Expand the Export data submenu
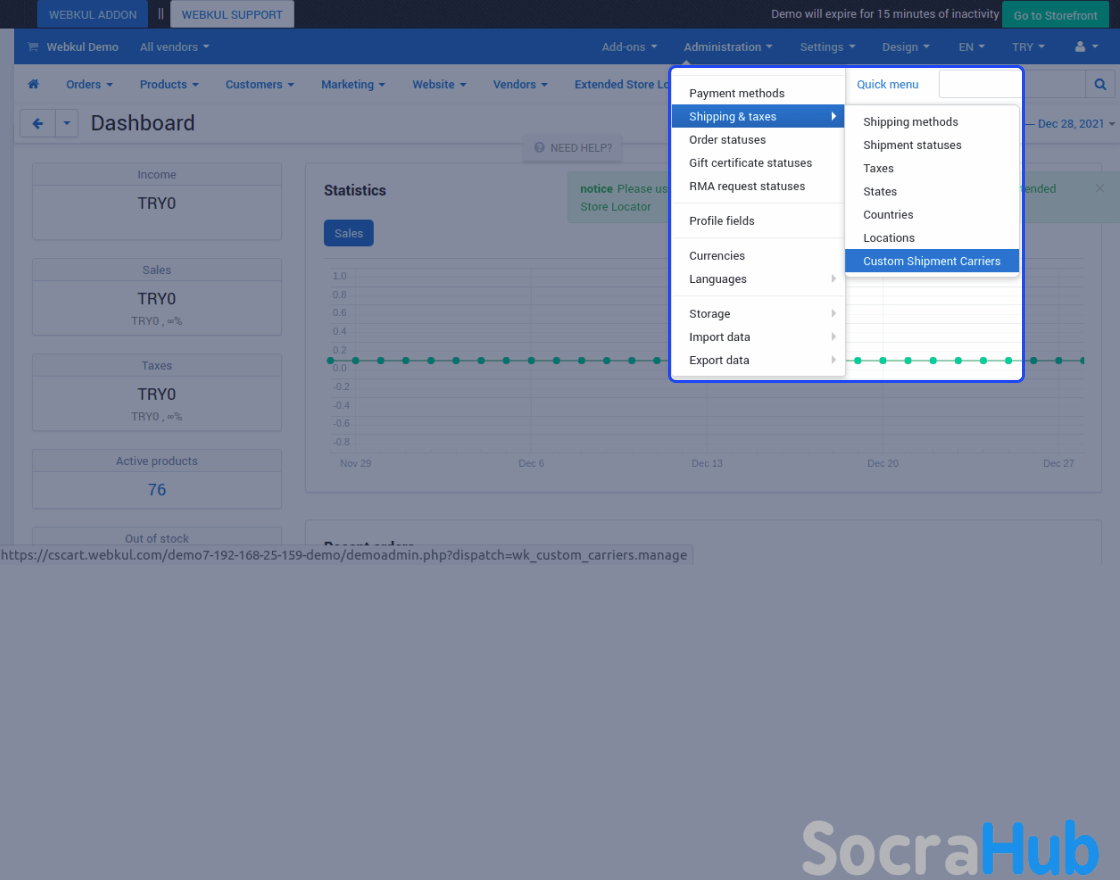This screenshot has width=1120, height=880. 758,360
